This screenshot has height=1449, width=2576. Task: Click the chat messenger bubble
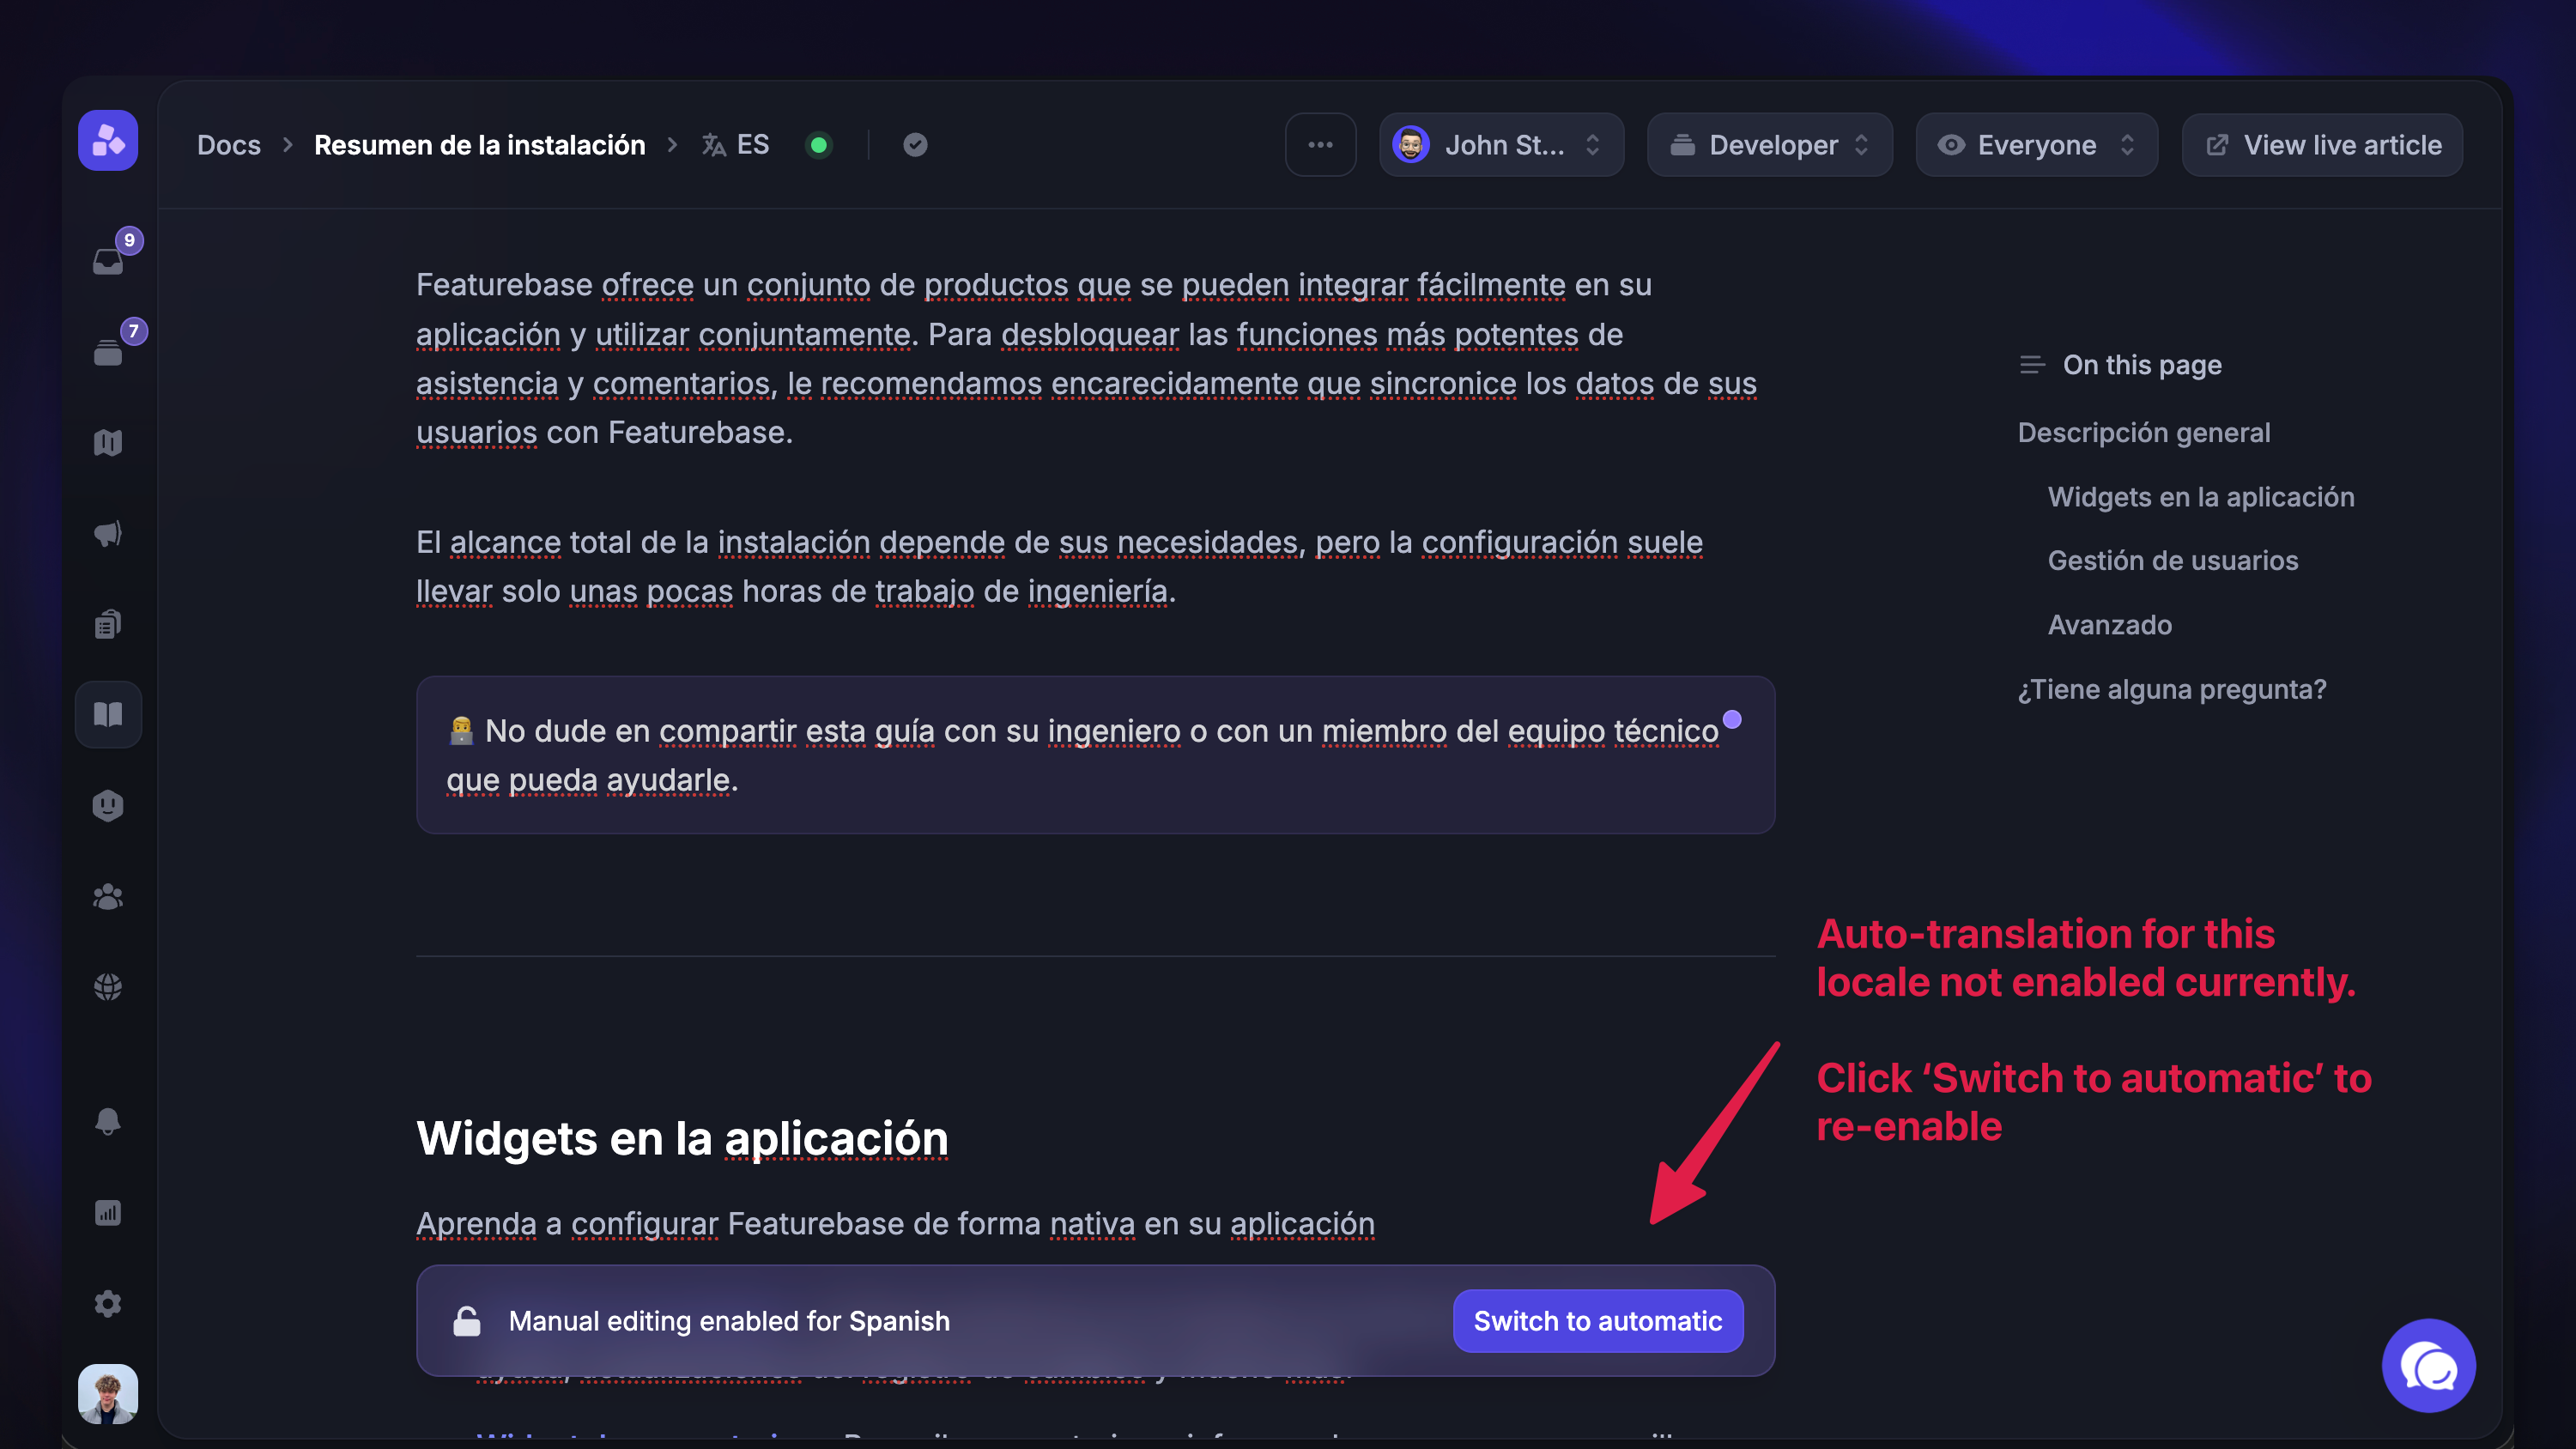[2429, 1365]
